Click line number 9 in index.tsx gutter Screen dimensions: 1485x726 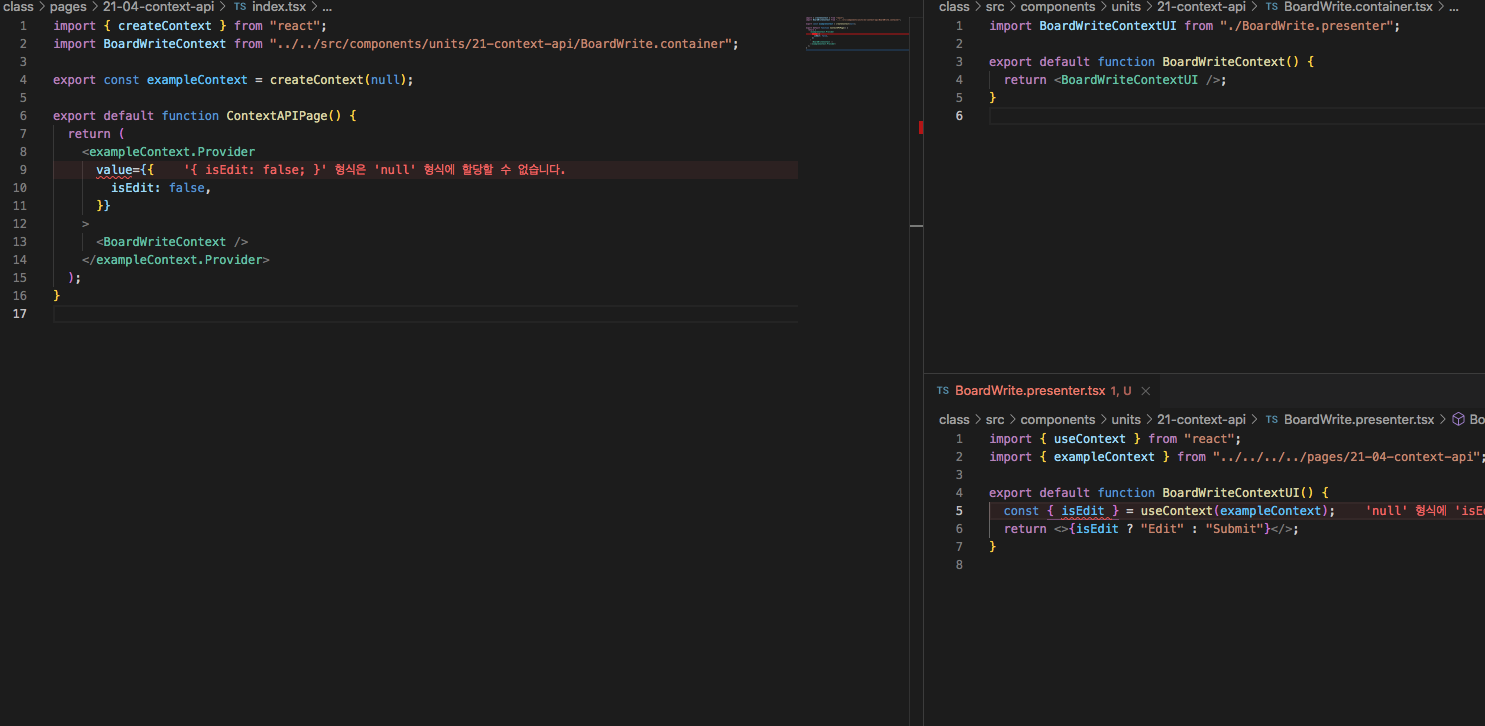(22, 170)
